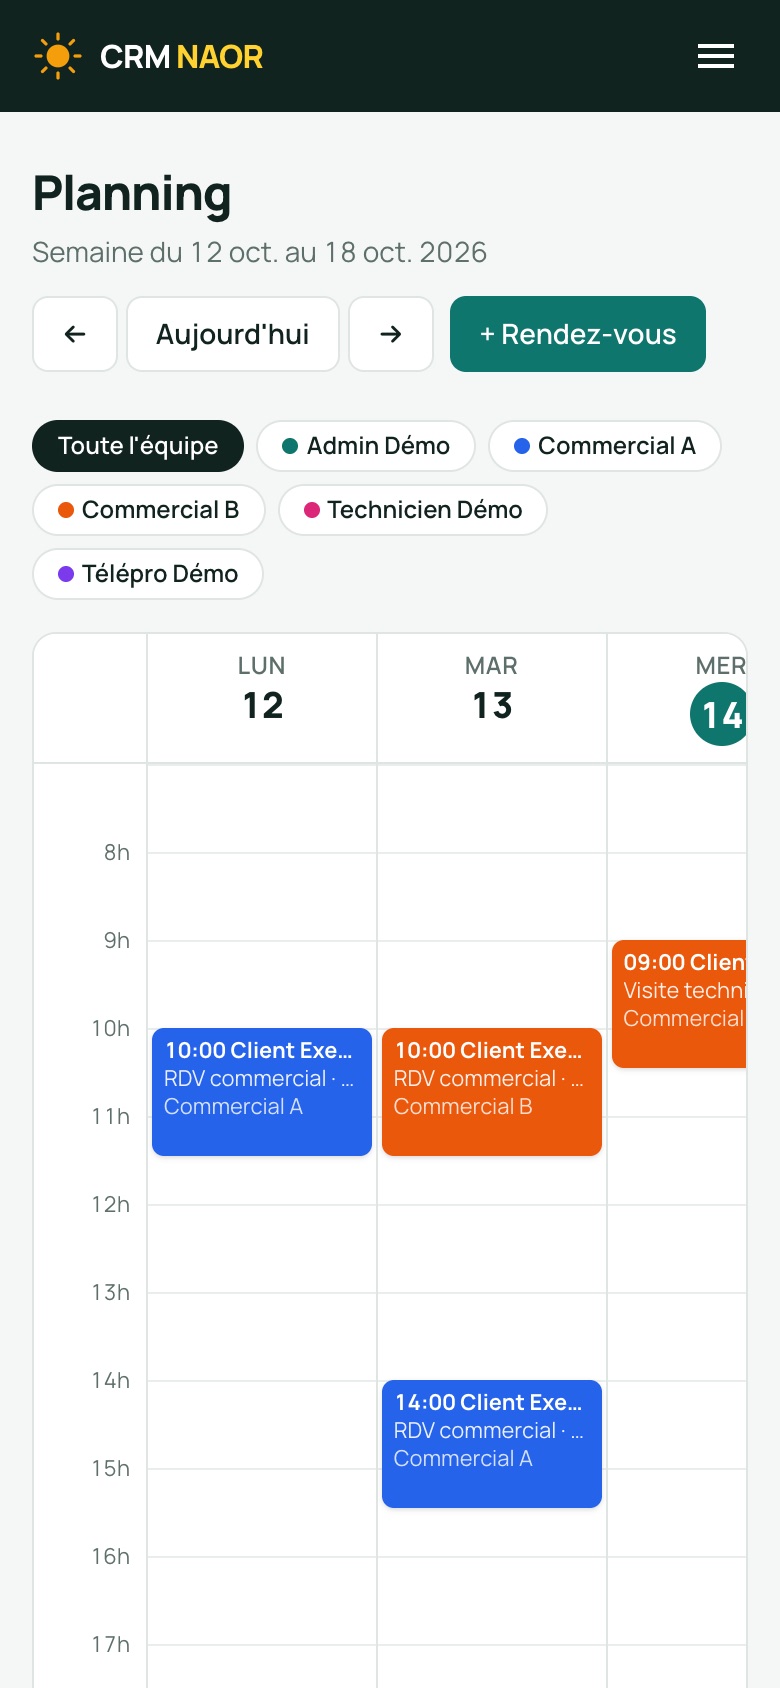Open Tuesday 10:00 Commercial B appointment
Image resolution: width=780 pixels, height=1688 pixels.
click(x=492, y=1092)
